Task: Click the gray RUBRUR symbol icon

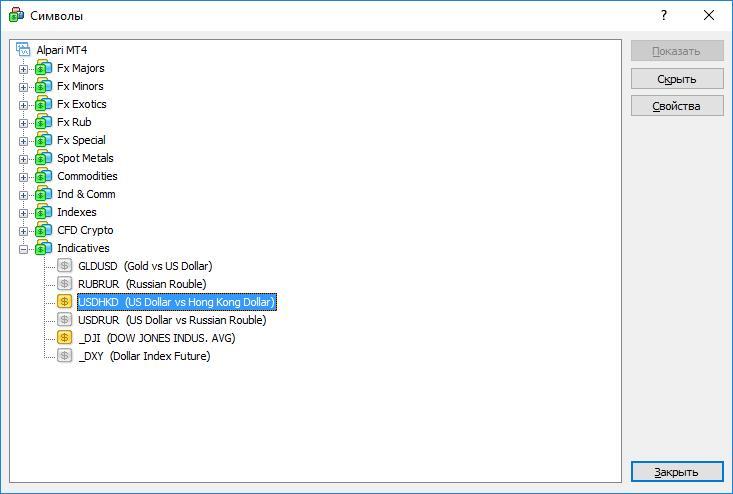Action: (x=65, y=284)
